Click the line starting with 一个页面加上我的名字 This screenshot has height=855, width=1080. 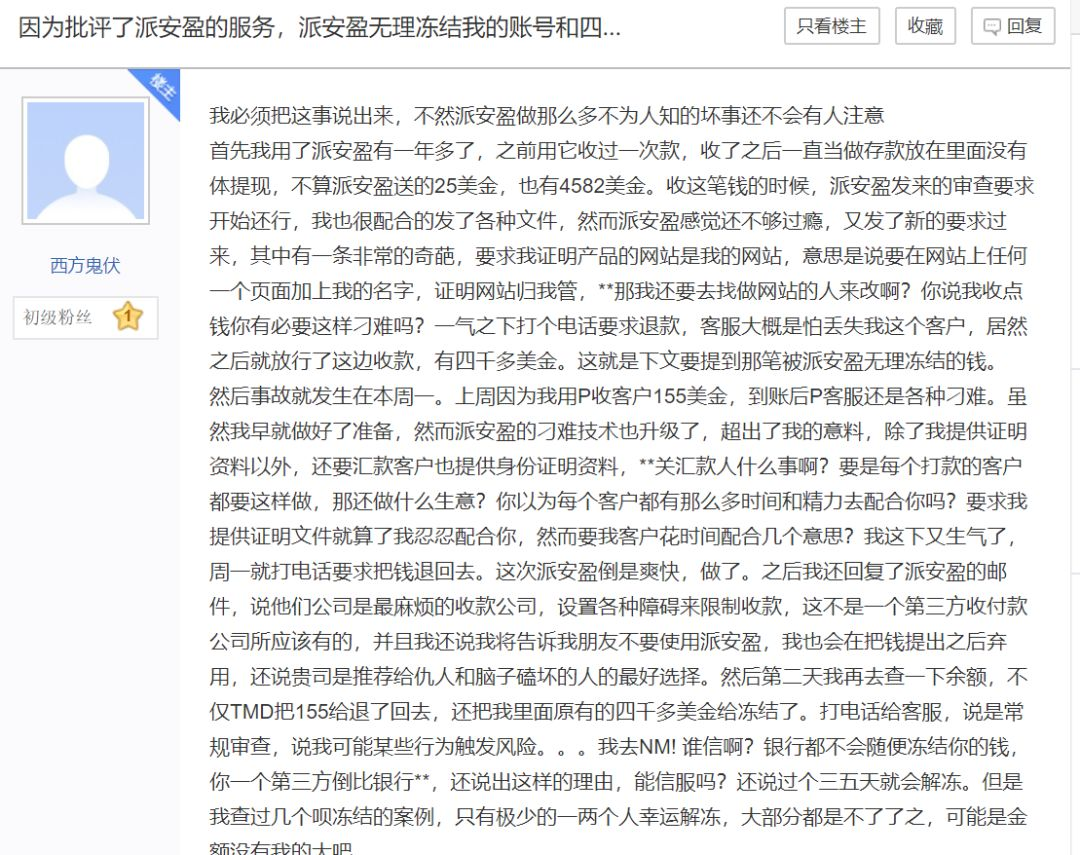point(616,291)
